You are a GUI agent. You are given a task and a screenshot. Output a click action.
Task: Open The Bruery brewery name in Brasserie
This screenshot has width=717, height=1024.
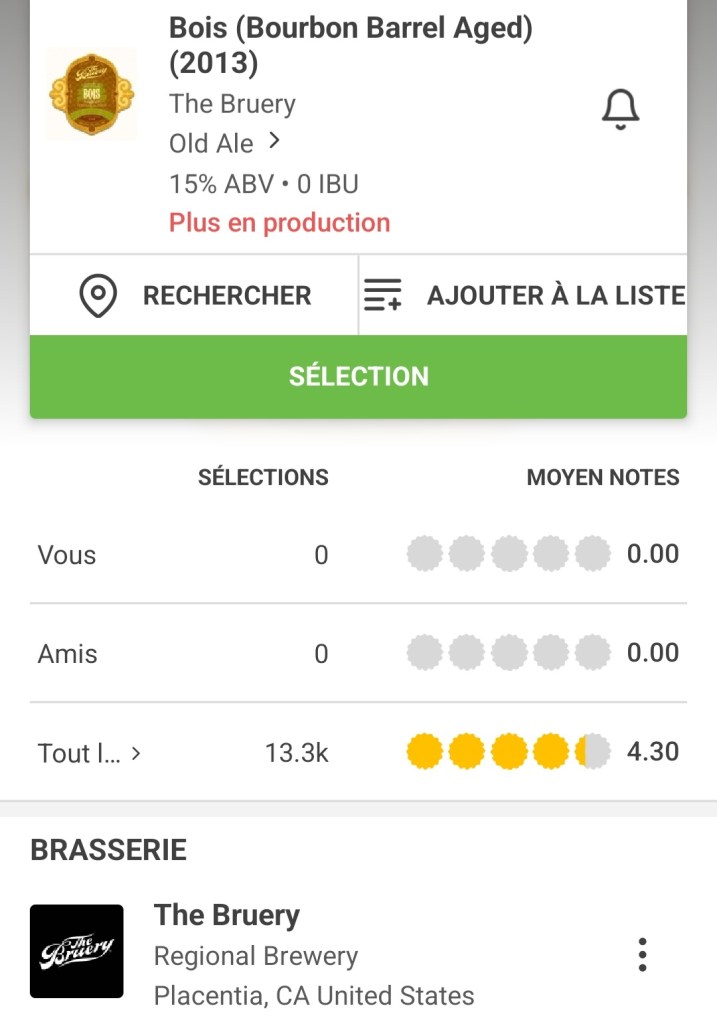point(227,915)
